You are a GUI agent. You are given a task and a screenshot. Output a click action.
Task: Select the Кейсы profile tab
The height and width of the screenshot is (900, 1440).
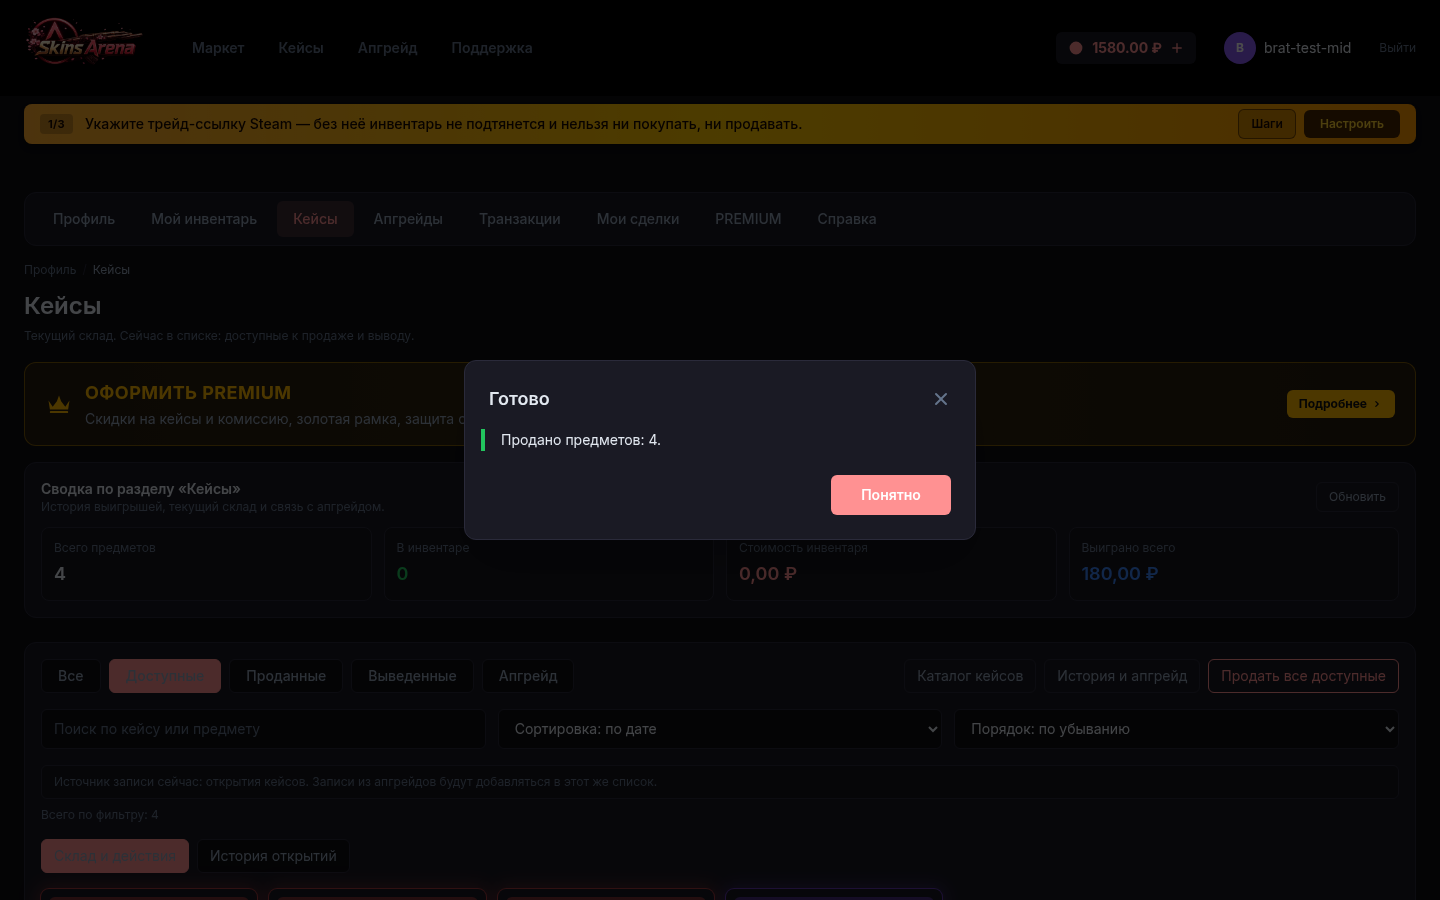tap(315, 219)
